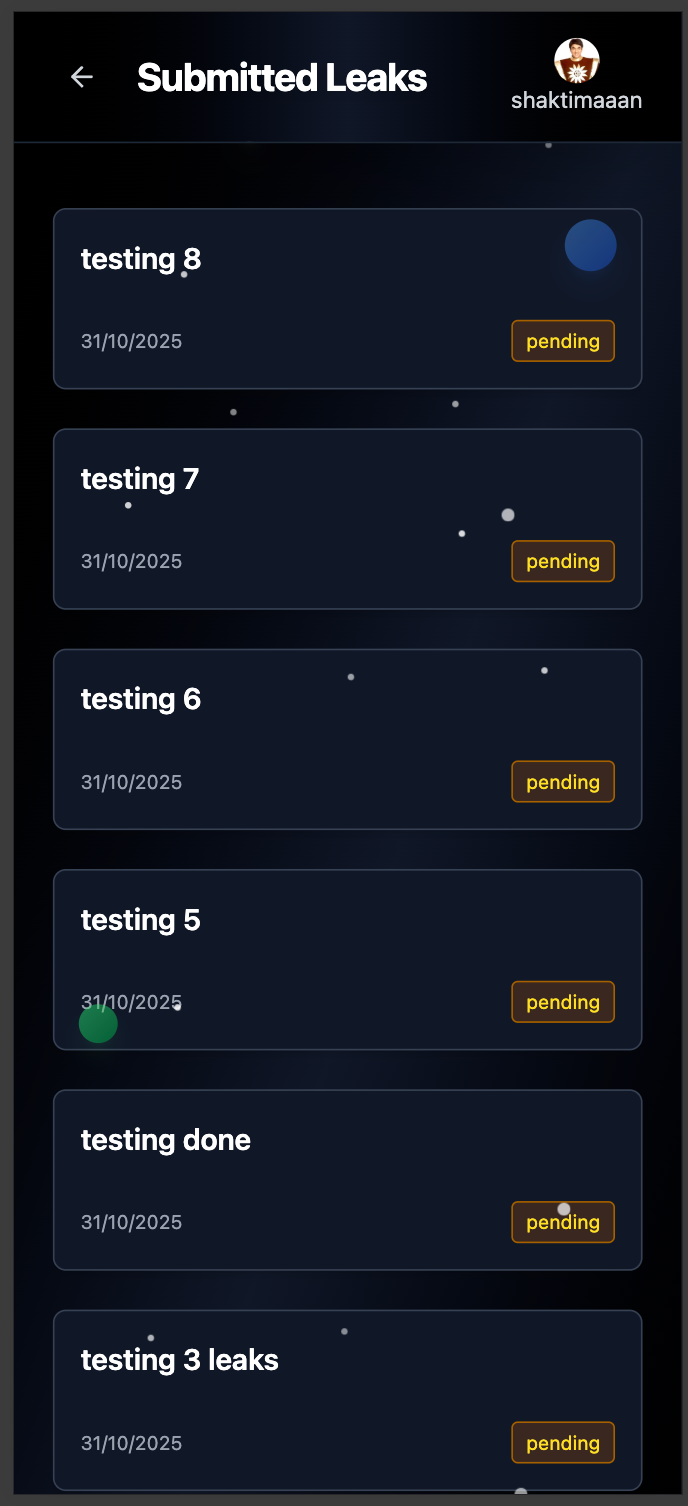The height and width of the screenshot is (1506, 688).
Task: Open the shaktimaaan profile avatar
Action: 576,62
